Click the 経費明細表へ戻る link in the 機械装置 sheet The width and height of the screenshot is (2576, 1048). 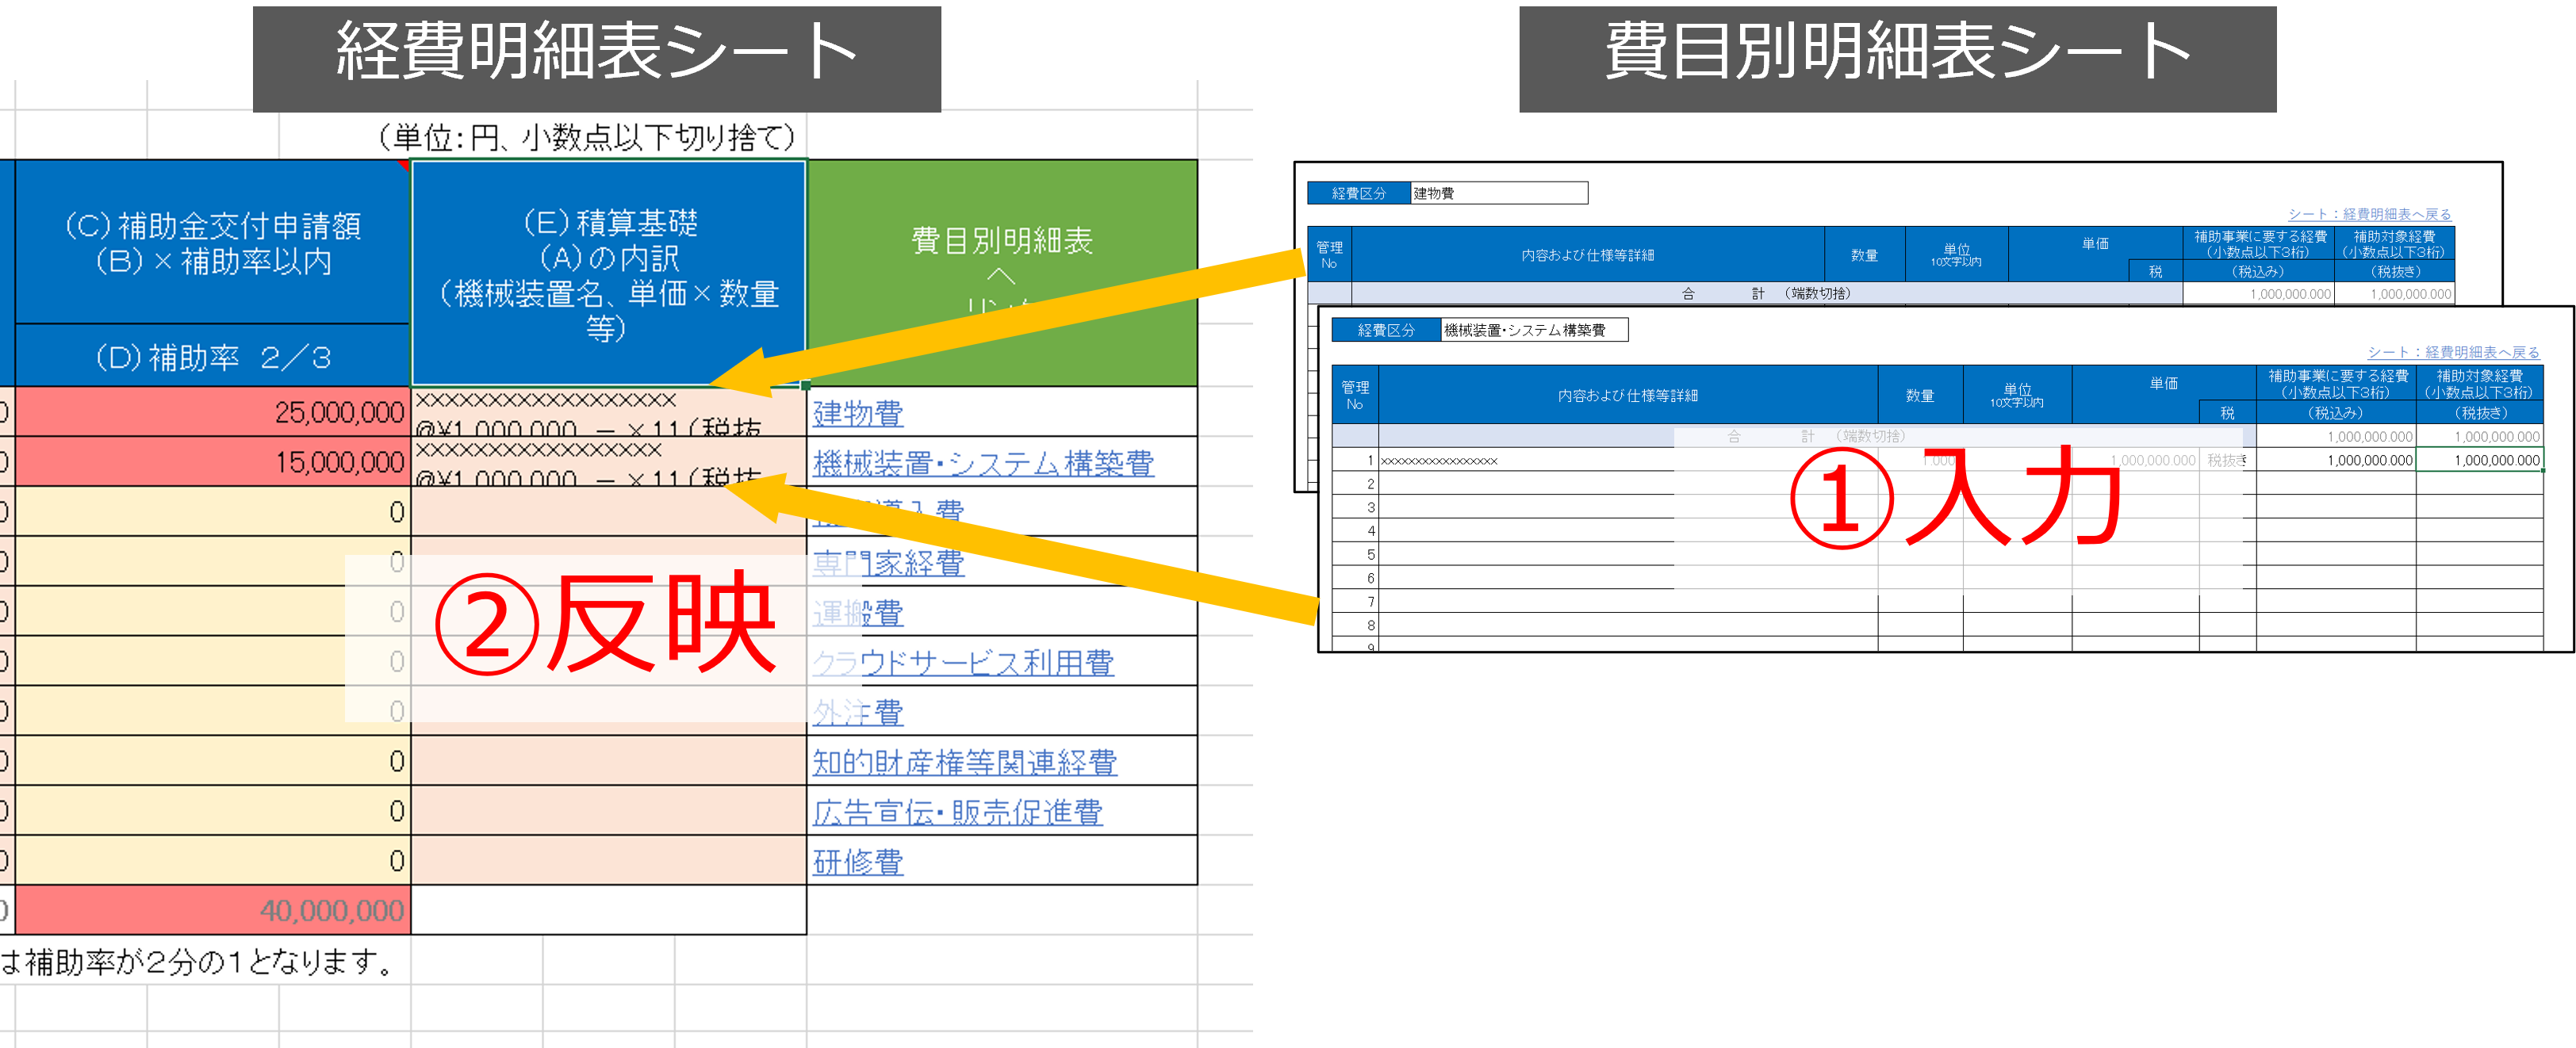[x=2453, y=352]
